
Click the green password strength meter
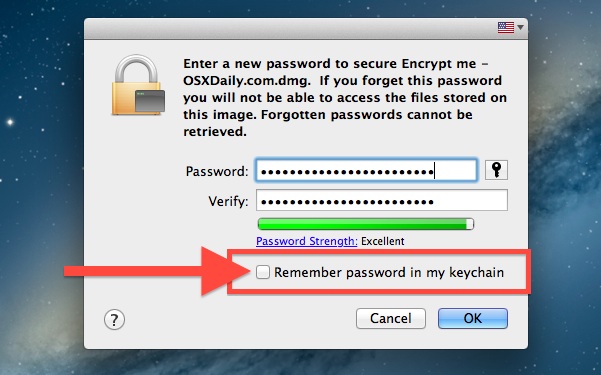coord(366,224)
